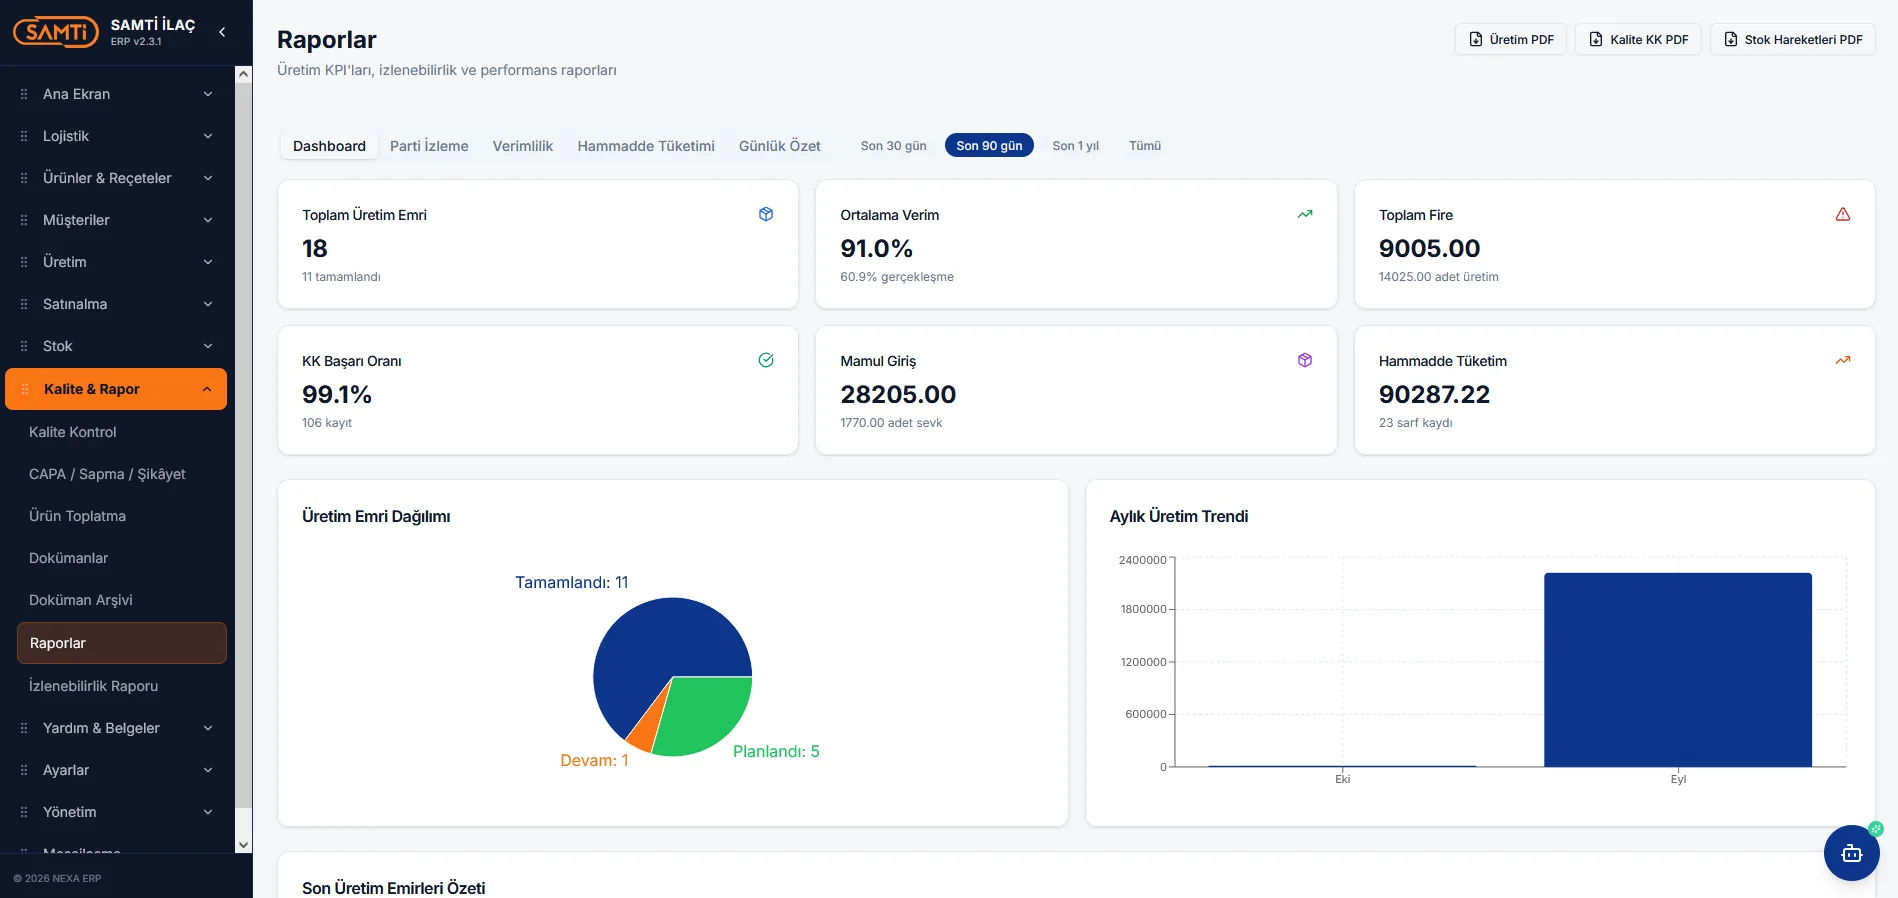The width and height of the screenshot is (1898, 898).
Task: Click the drag handle icon beside Kalite & Rapor
Action: pyautogui.click(x=25, y=389)
